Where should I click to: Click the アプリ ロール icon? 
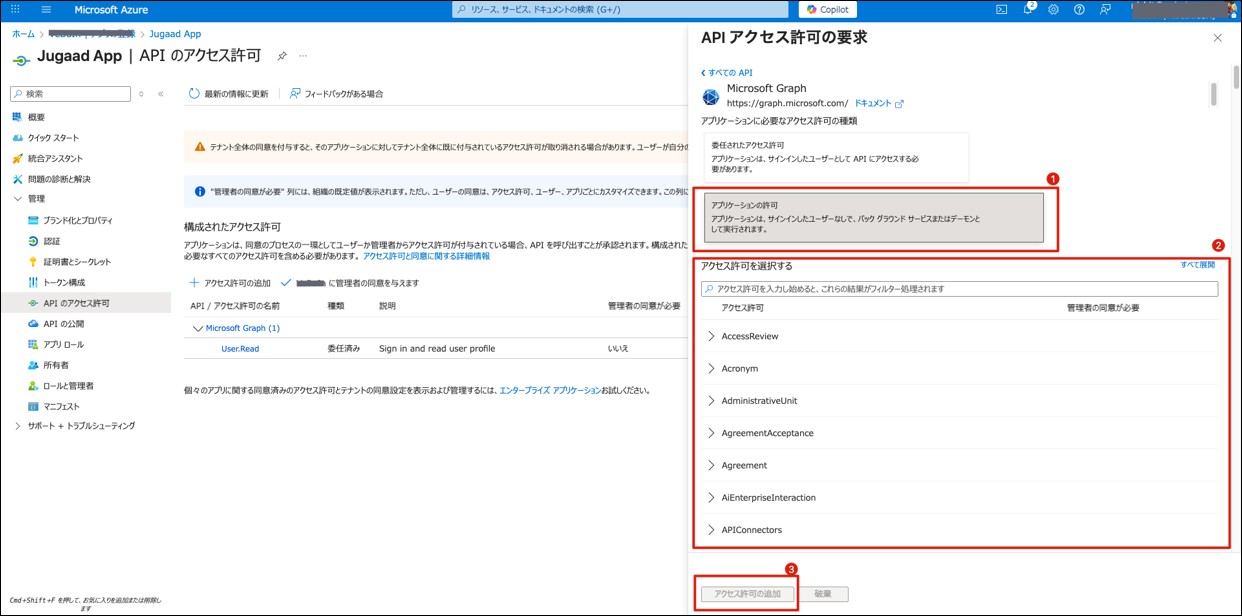tap(33, 344)
